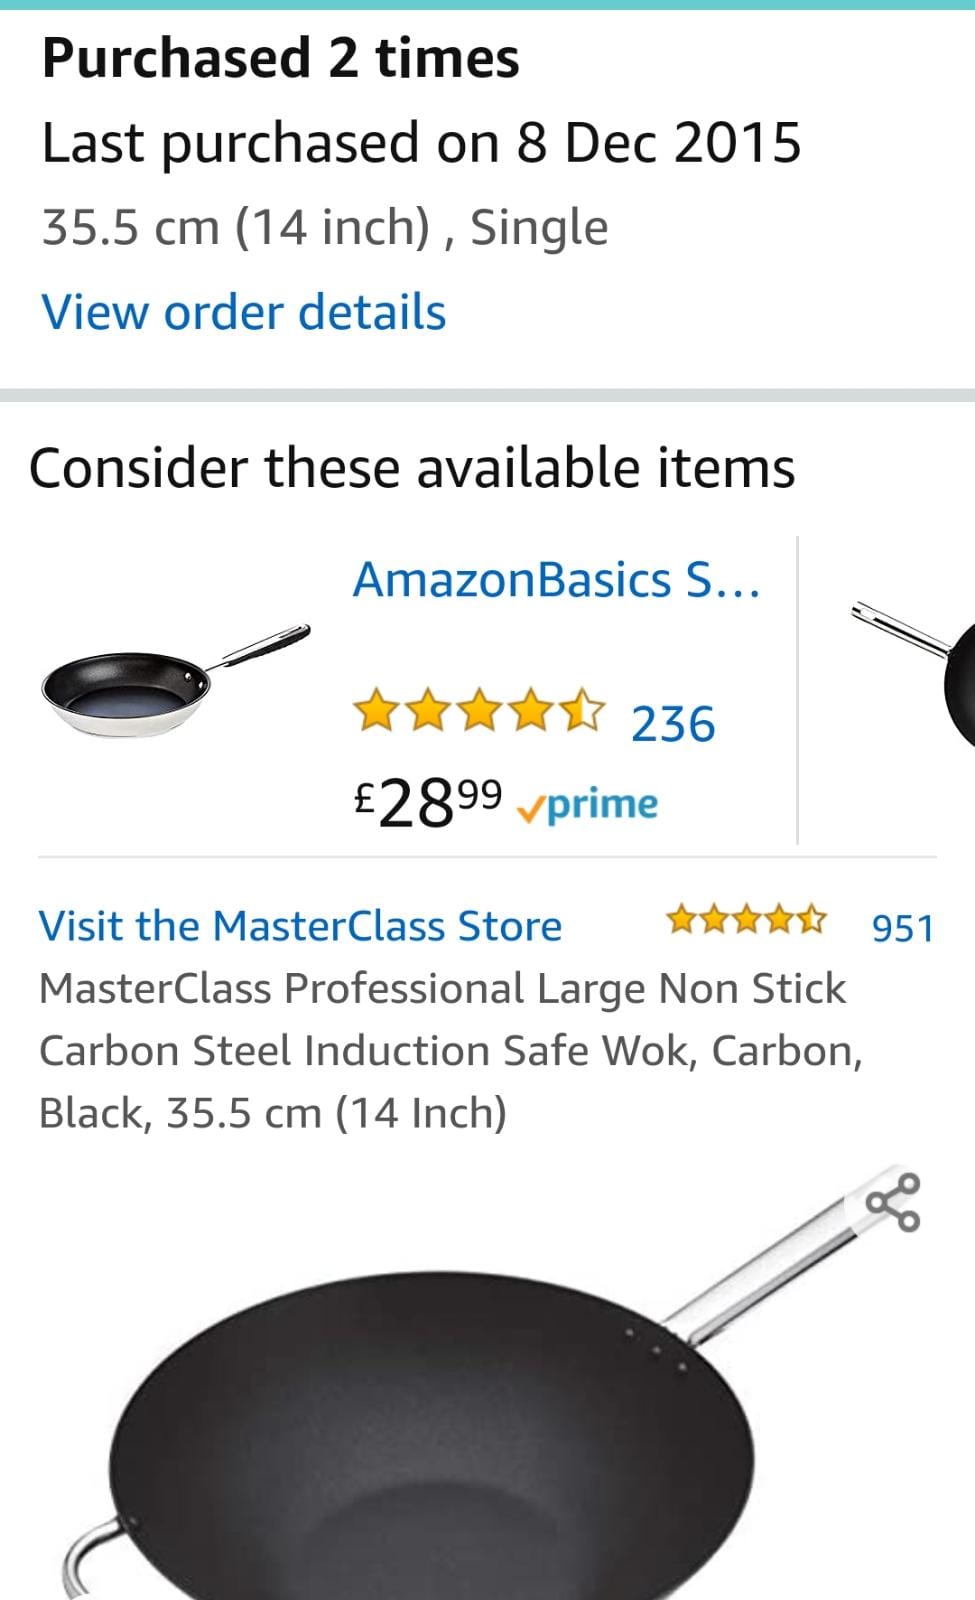Open the partially visible second suggested pan
Viewport: 975px width, 1600px height.
point(912,672)
